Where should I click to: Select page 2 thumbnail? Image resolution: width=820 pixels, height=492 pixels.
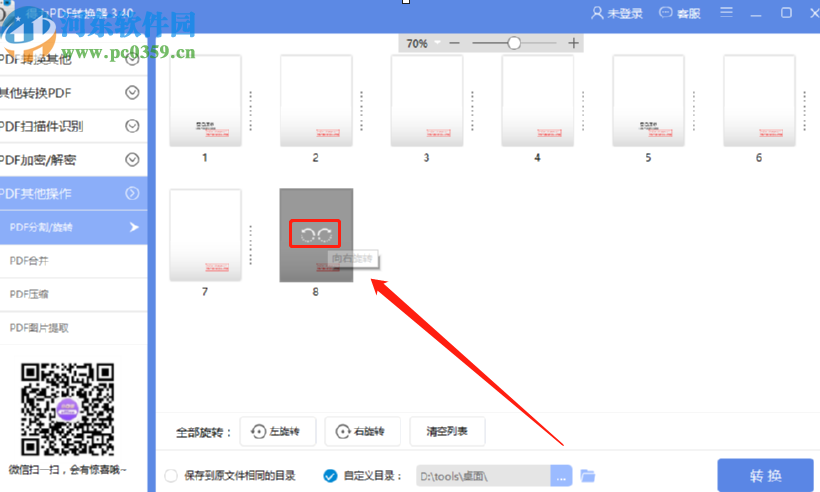coord(316,101)
